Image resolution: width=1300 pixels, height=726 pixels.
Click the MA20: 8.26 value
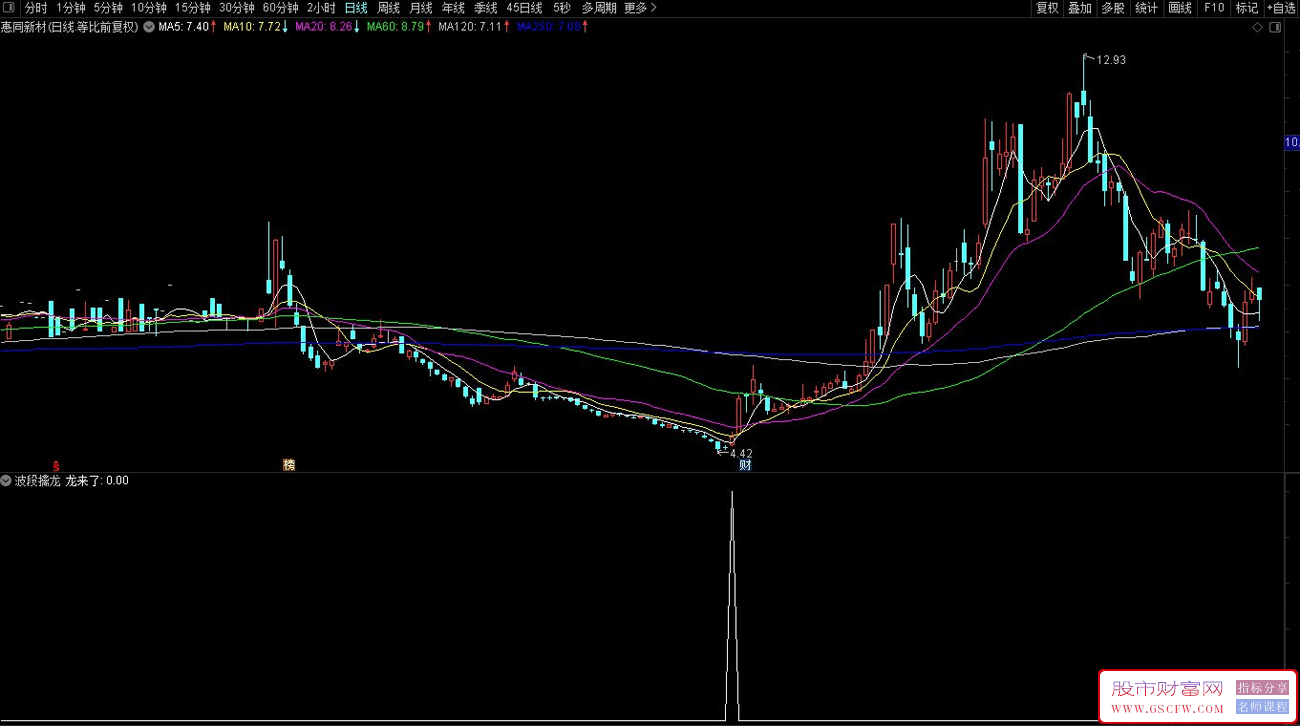324,27
